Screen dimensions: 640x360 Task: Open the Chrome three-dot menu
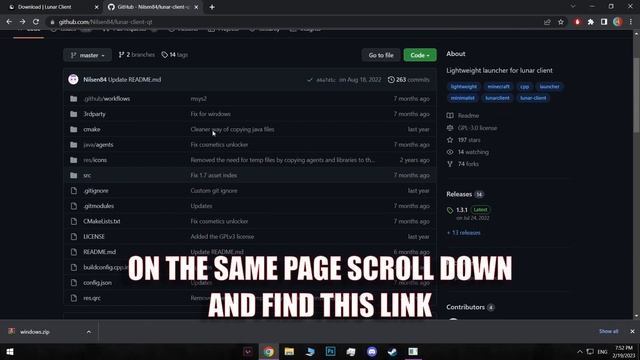[x=631, y=22]
